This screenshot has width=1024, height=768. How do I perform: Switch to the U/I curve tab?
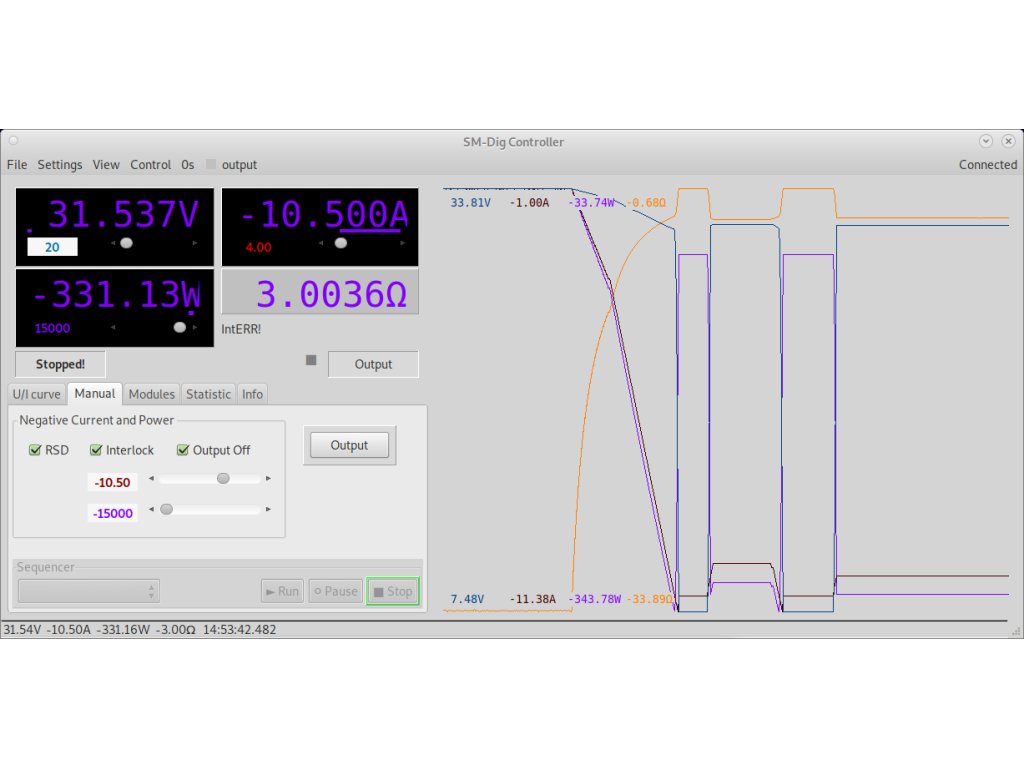tap(36, 394)
